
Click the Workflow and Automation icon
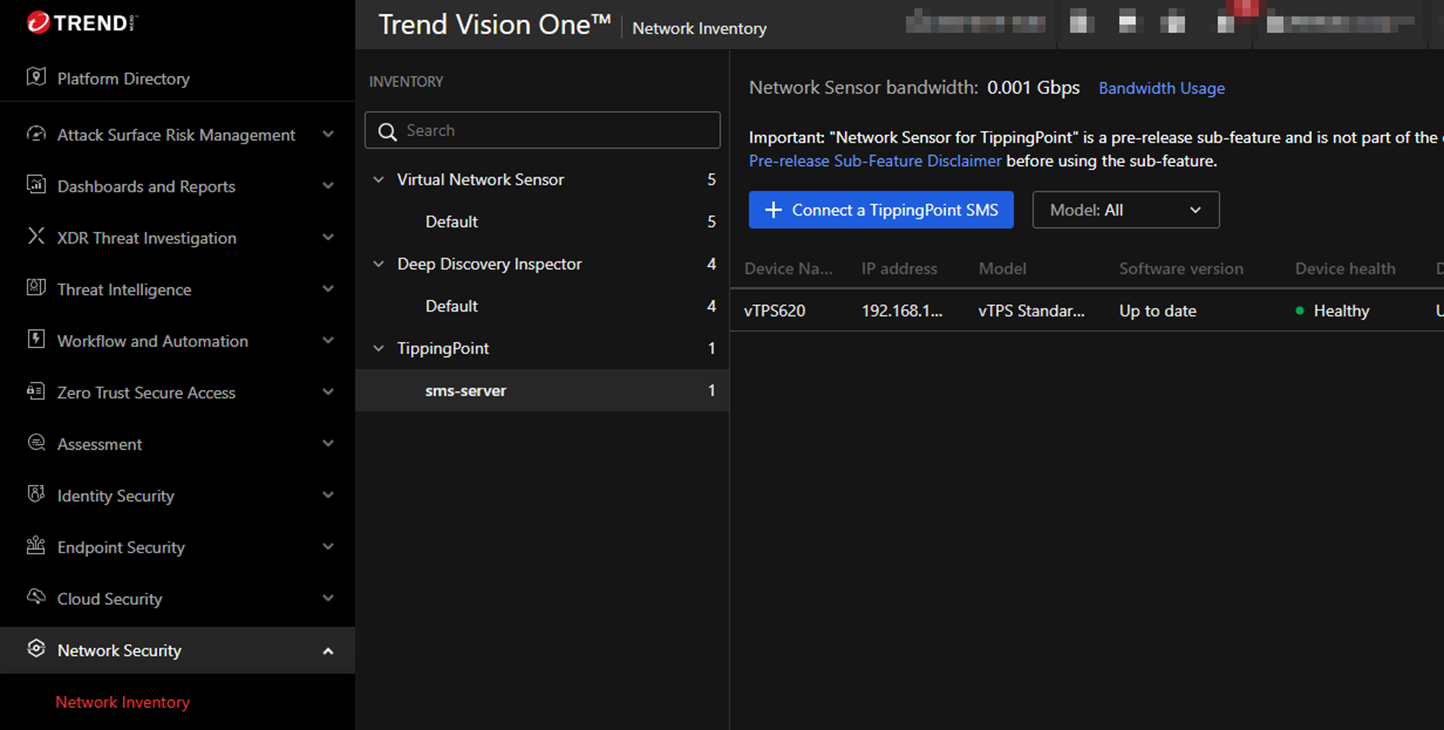pyautogui.click(x=36, y=340)
